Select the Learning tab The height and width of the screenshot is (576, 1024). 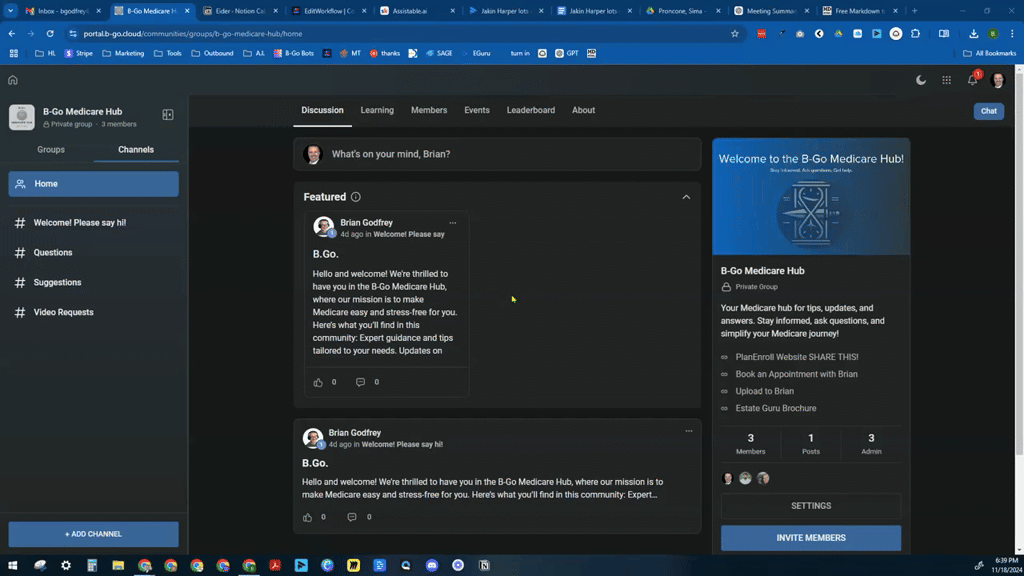tap(377, 110)
